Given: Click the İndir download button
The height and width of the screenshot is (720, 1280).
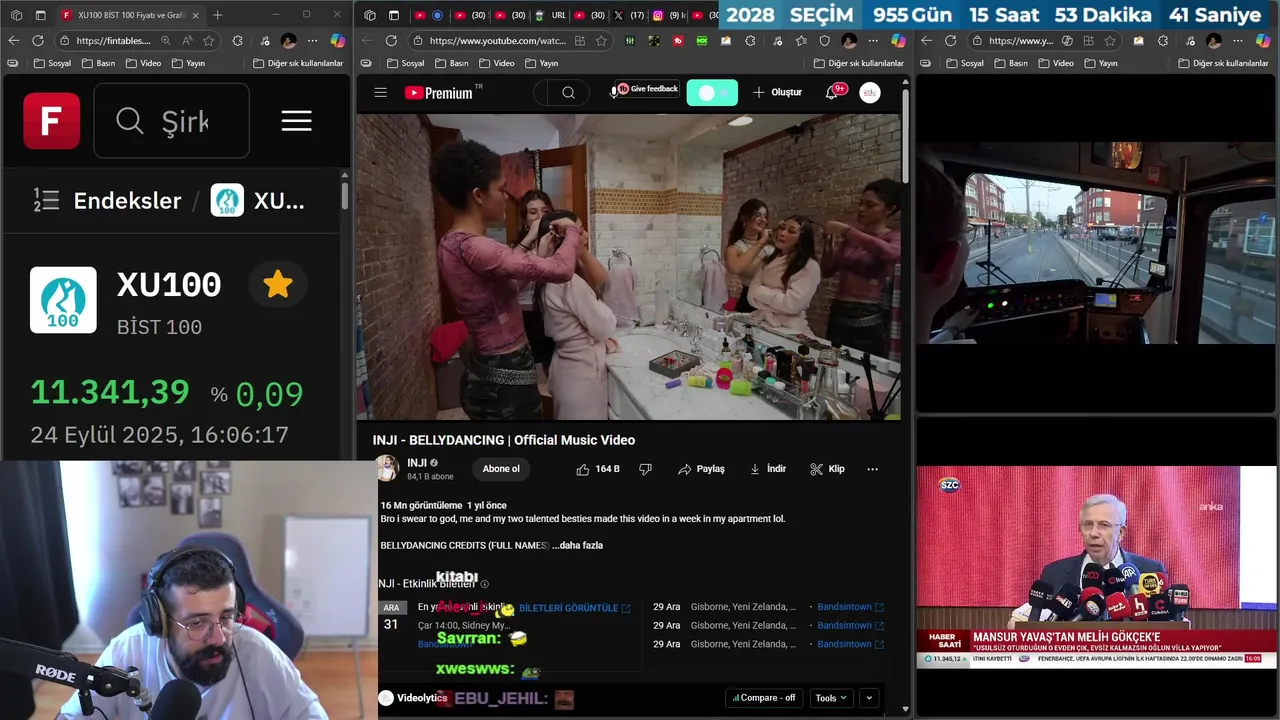Looking at the screenshot, I should (x=767, y=469).
